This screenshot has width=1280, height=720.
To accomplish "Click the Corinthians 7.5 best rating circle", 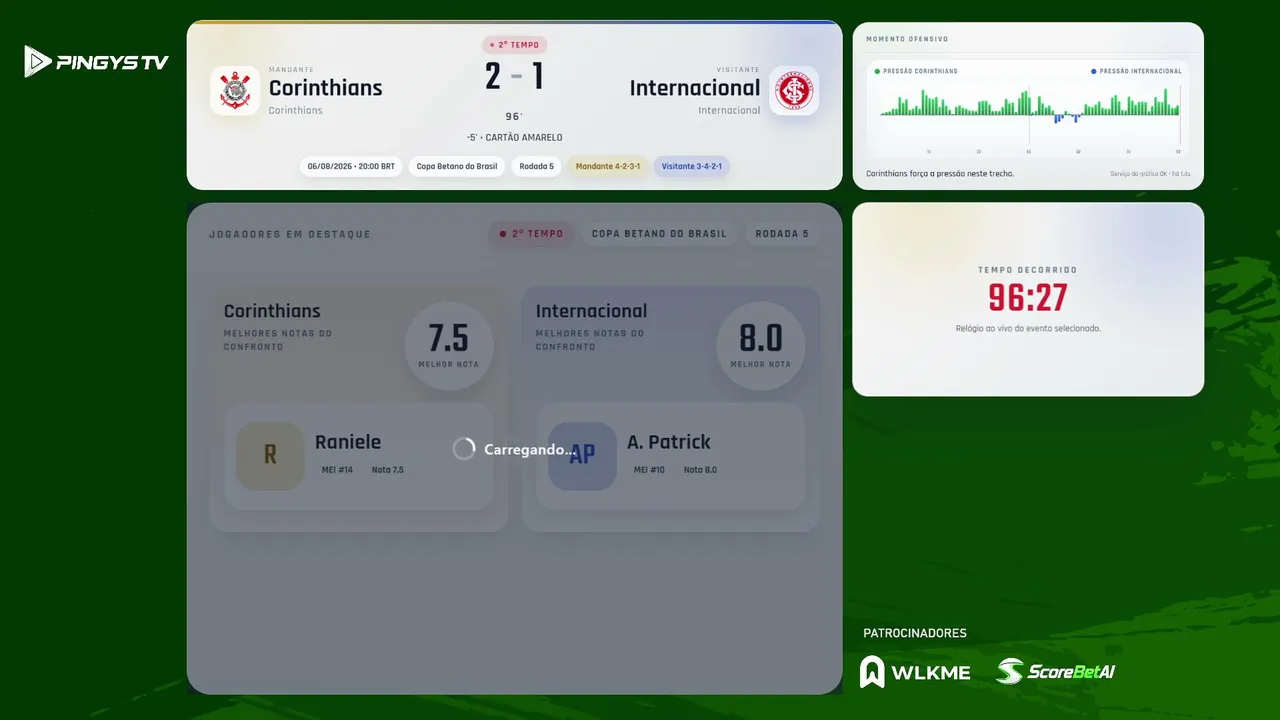I will pos(449,345).
